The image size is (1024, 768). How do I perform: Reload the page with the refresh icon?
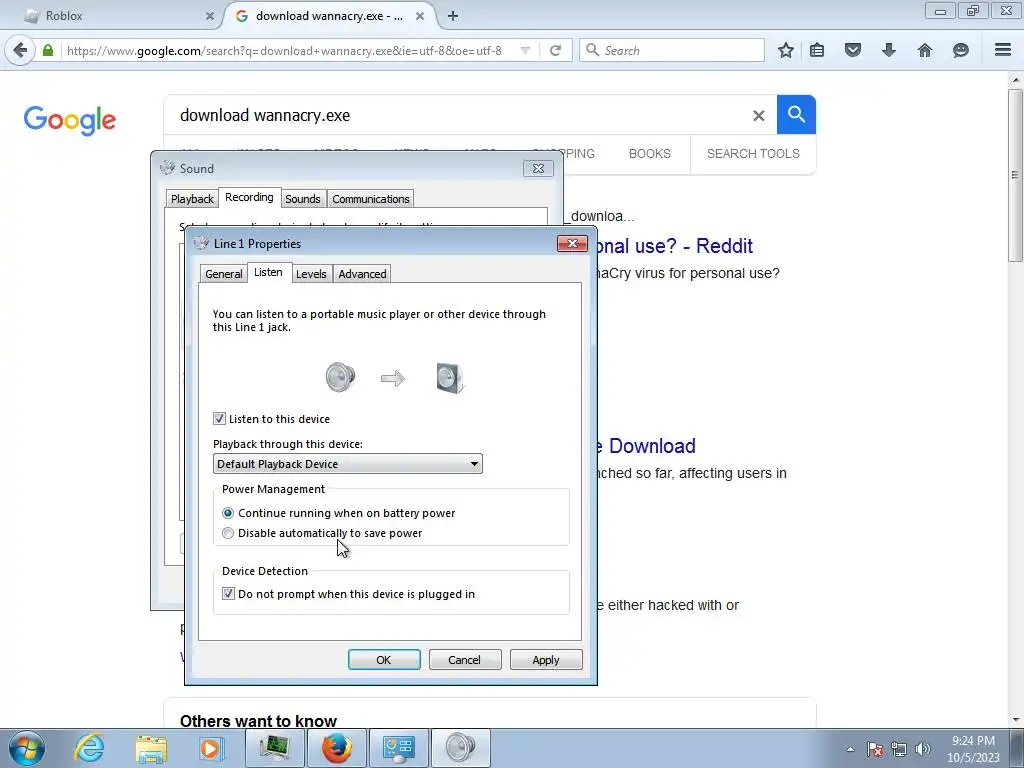tap(555, 50)
